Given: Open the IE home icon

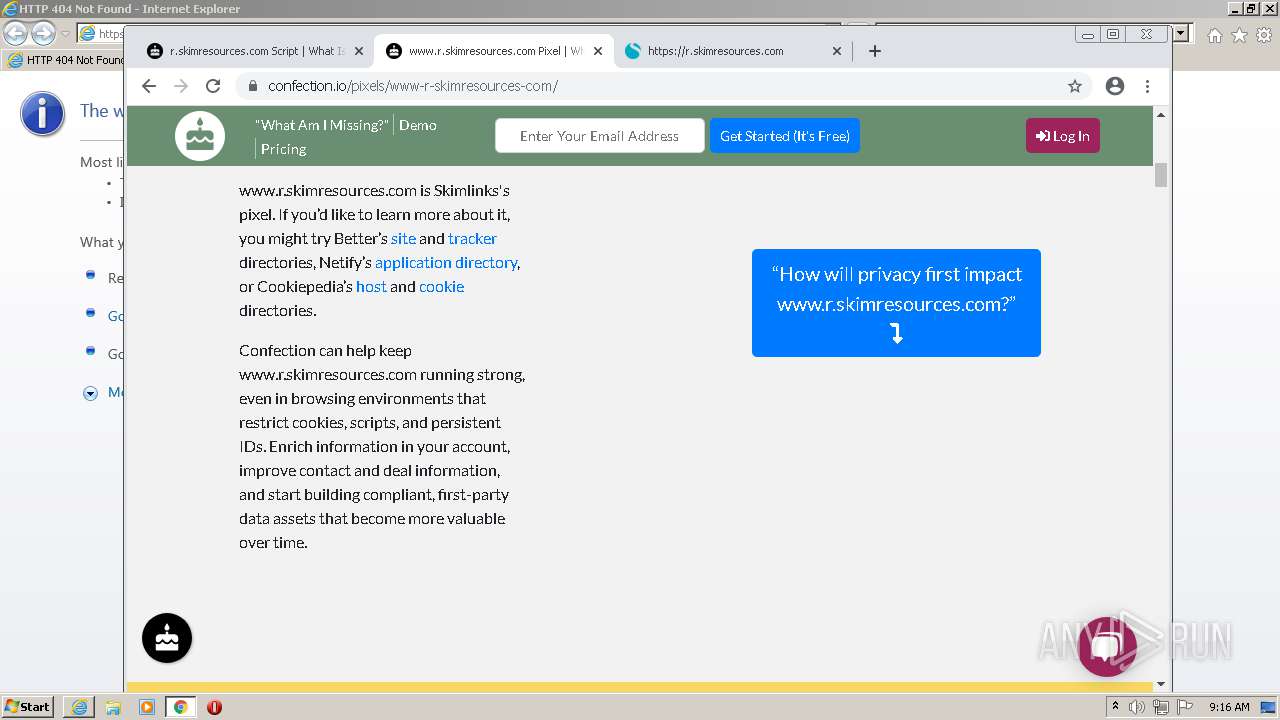Looking at the screenshot, I should 1215,35.
